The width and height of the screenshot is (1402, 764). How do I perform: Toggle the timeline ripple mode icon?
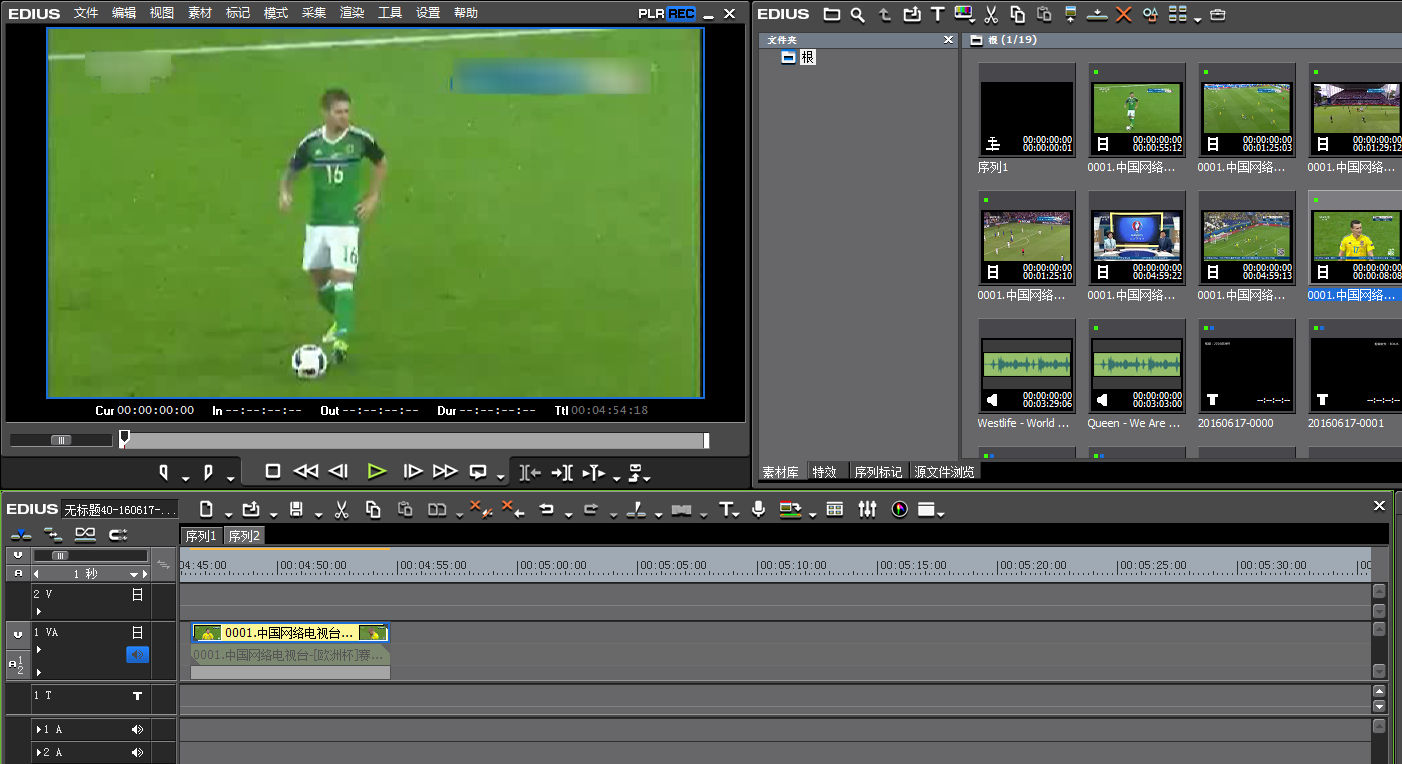[x=52, y=535]
